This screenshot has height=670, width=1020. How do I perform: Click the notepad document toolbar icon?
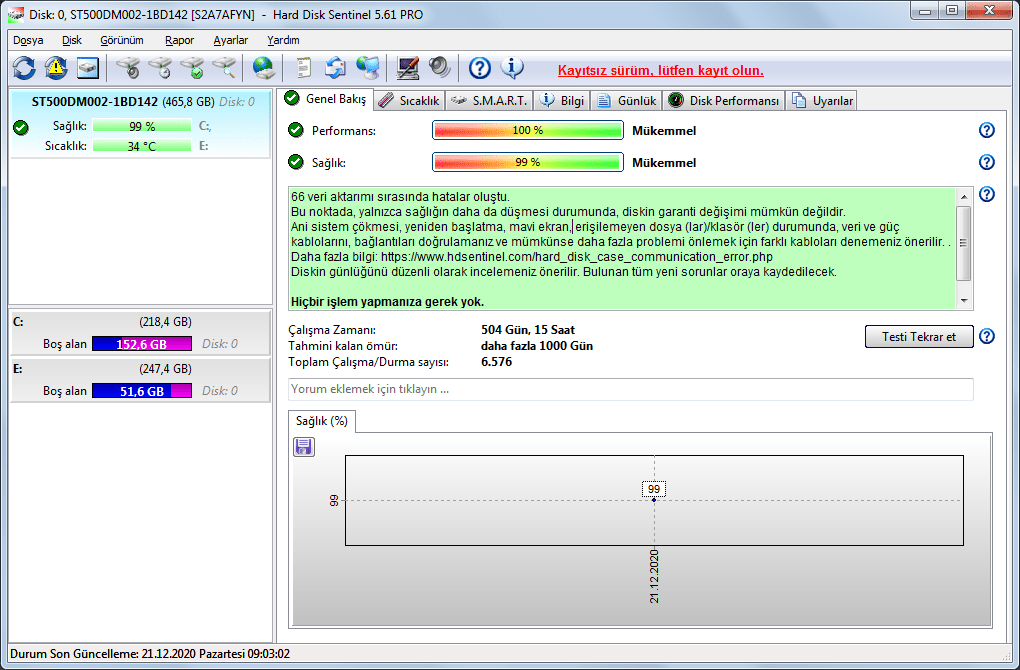pos(304,68)
